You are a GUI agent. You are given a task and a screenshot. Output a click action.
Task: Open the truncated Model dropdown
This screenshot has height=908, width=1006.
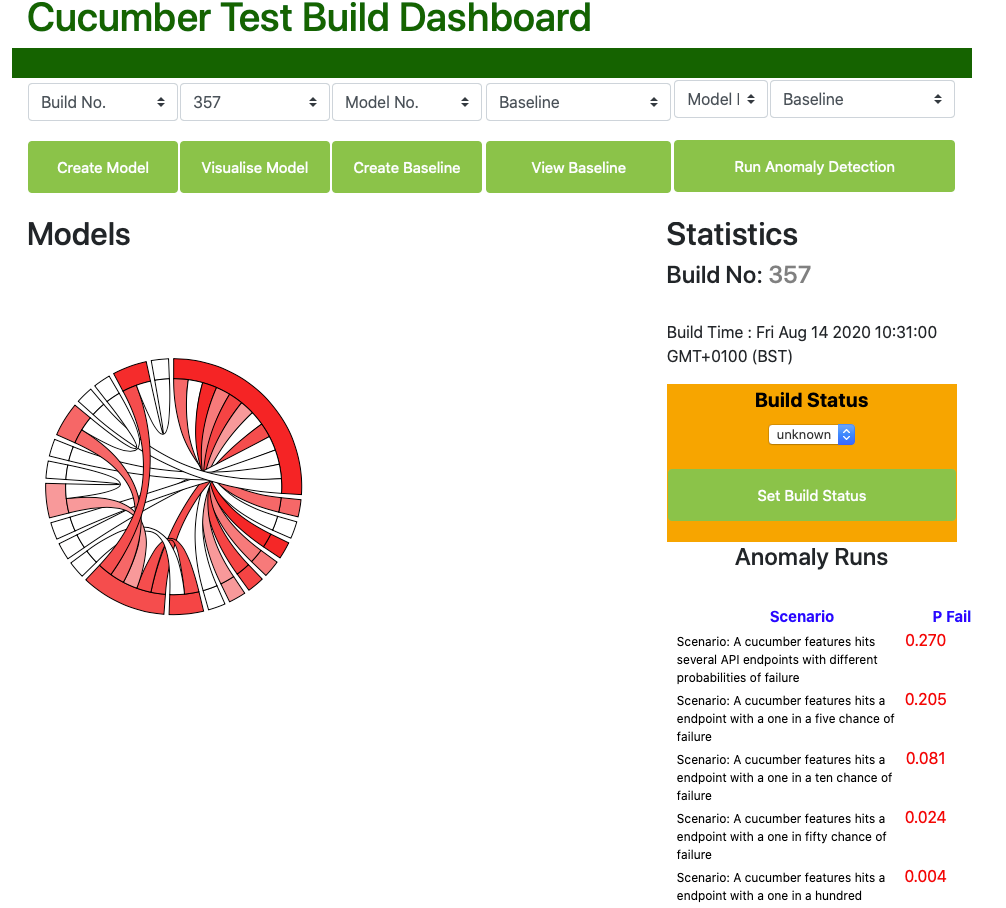click(x=721, y=99)
